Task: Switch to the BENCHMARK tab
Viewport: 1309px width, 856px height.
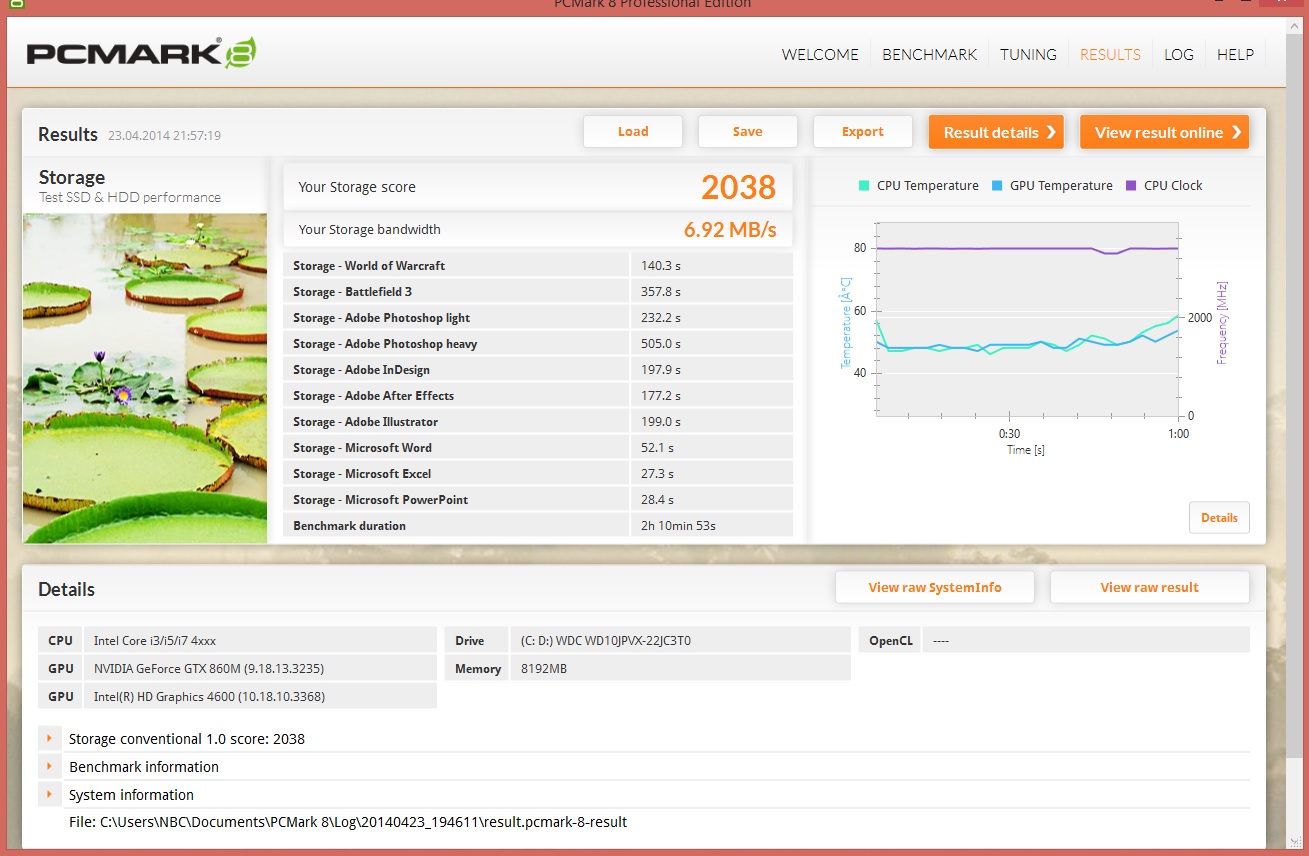Action: [x=929, y=55]
